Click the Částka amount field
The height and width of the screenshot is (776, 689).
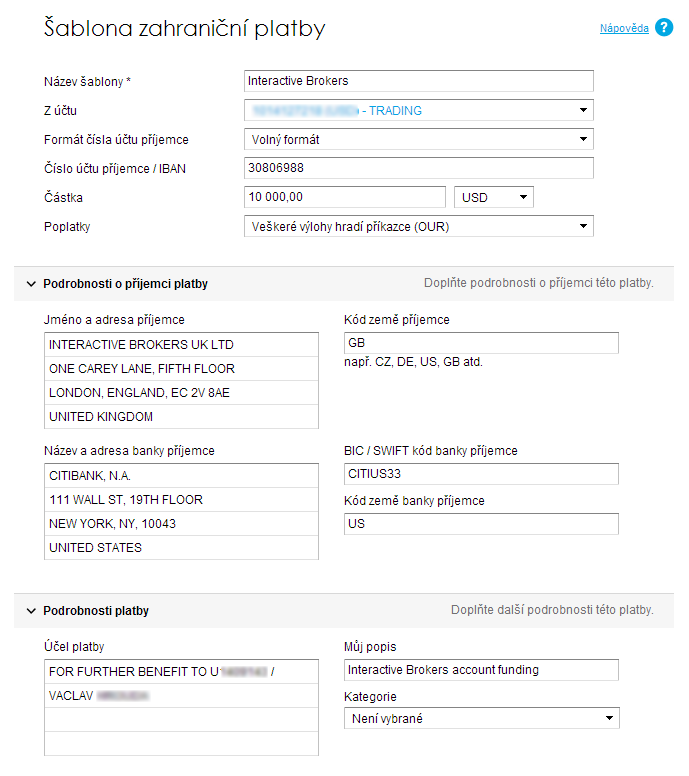click(x=344, y=198)
